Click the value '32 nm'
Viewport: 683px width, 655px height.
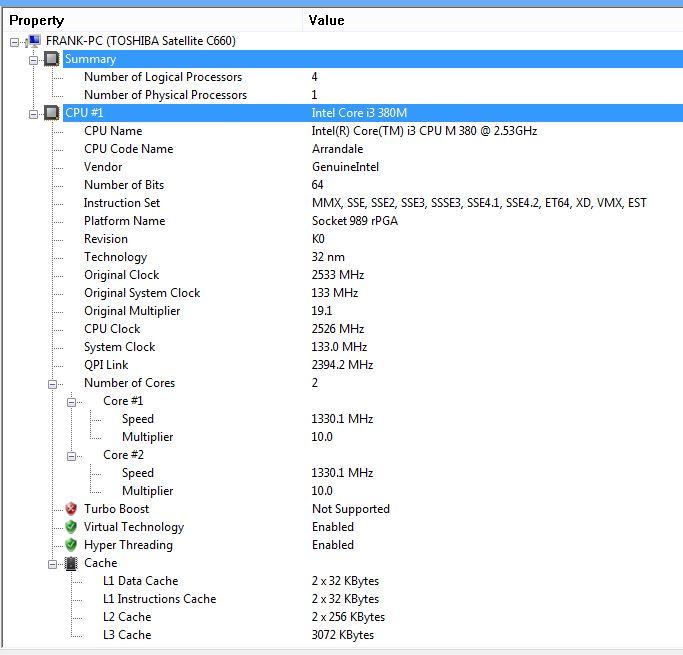328,257
